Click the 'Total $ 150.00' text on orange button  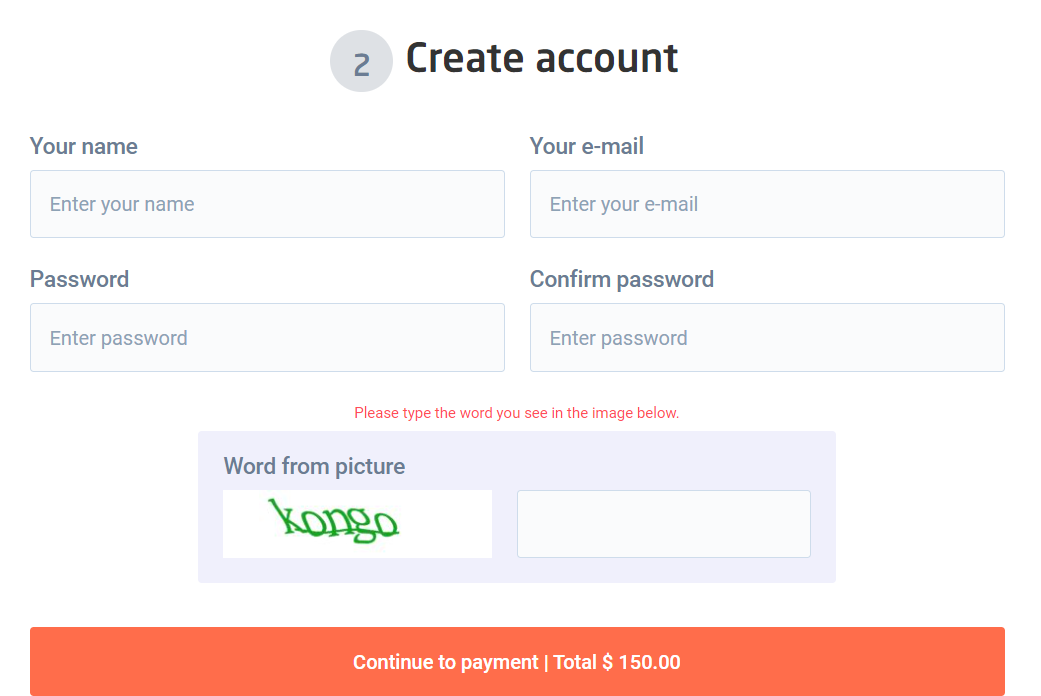pyautogui.click(x=617, y=662)
